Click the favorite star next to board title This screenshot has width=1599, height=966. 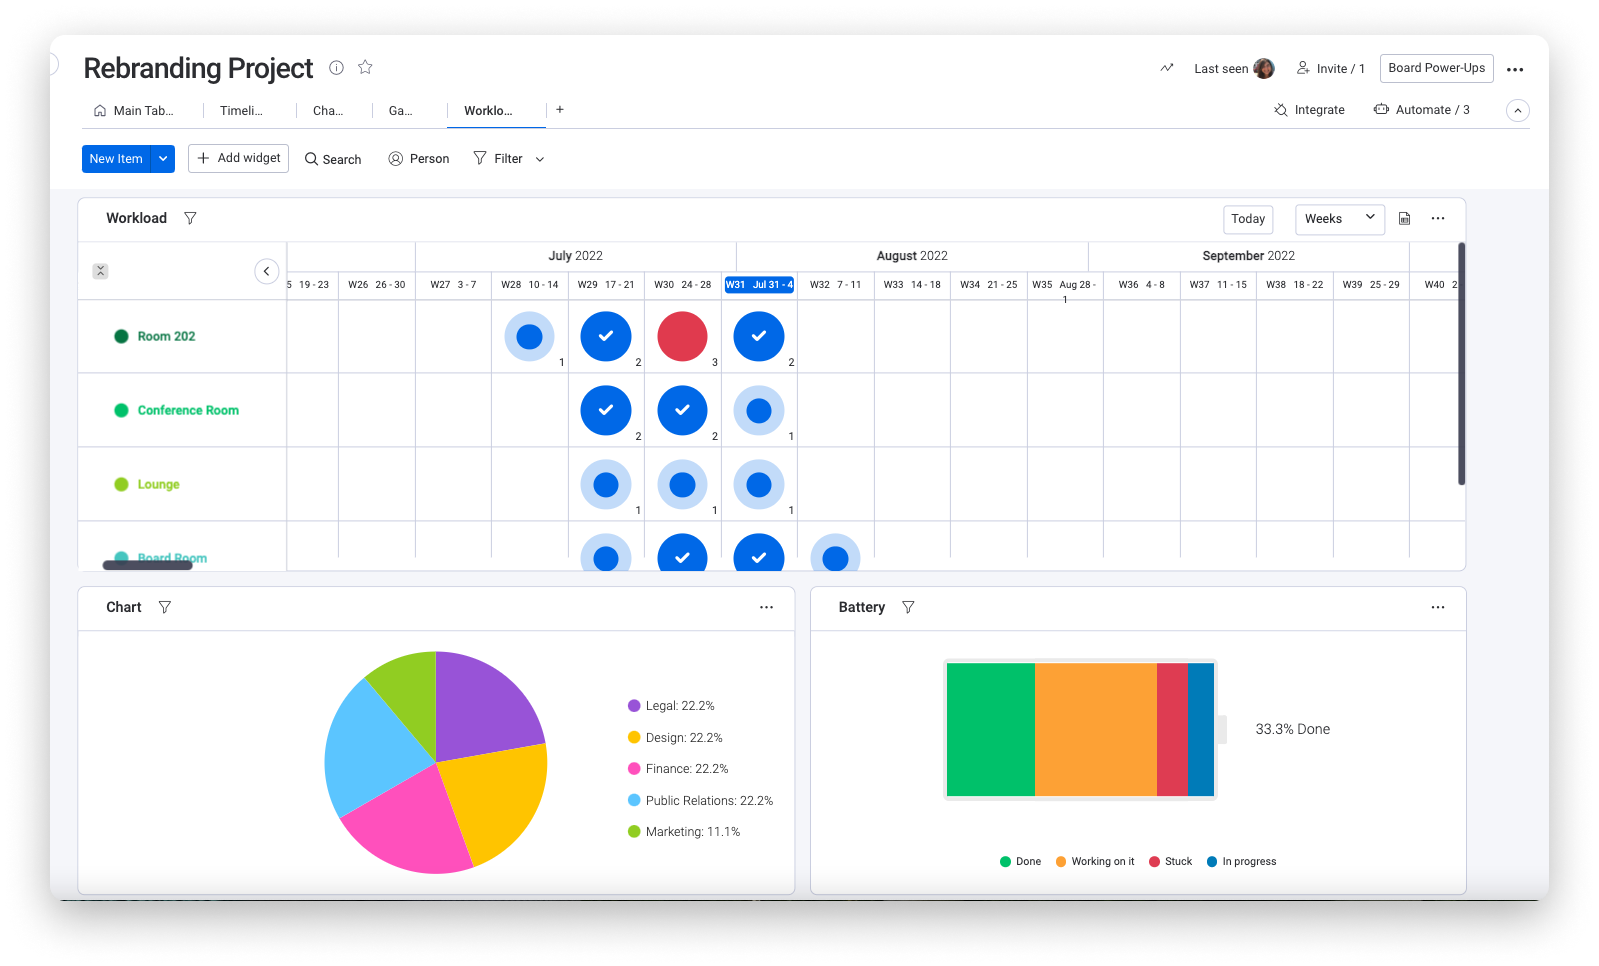365,67
